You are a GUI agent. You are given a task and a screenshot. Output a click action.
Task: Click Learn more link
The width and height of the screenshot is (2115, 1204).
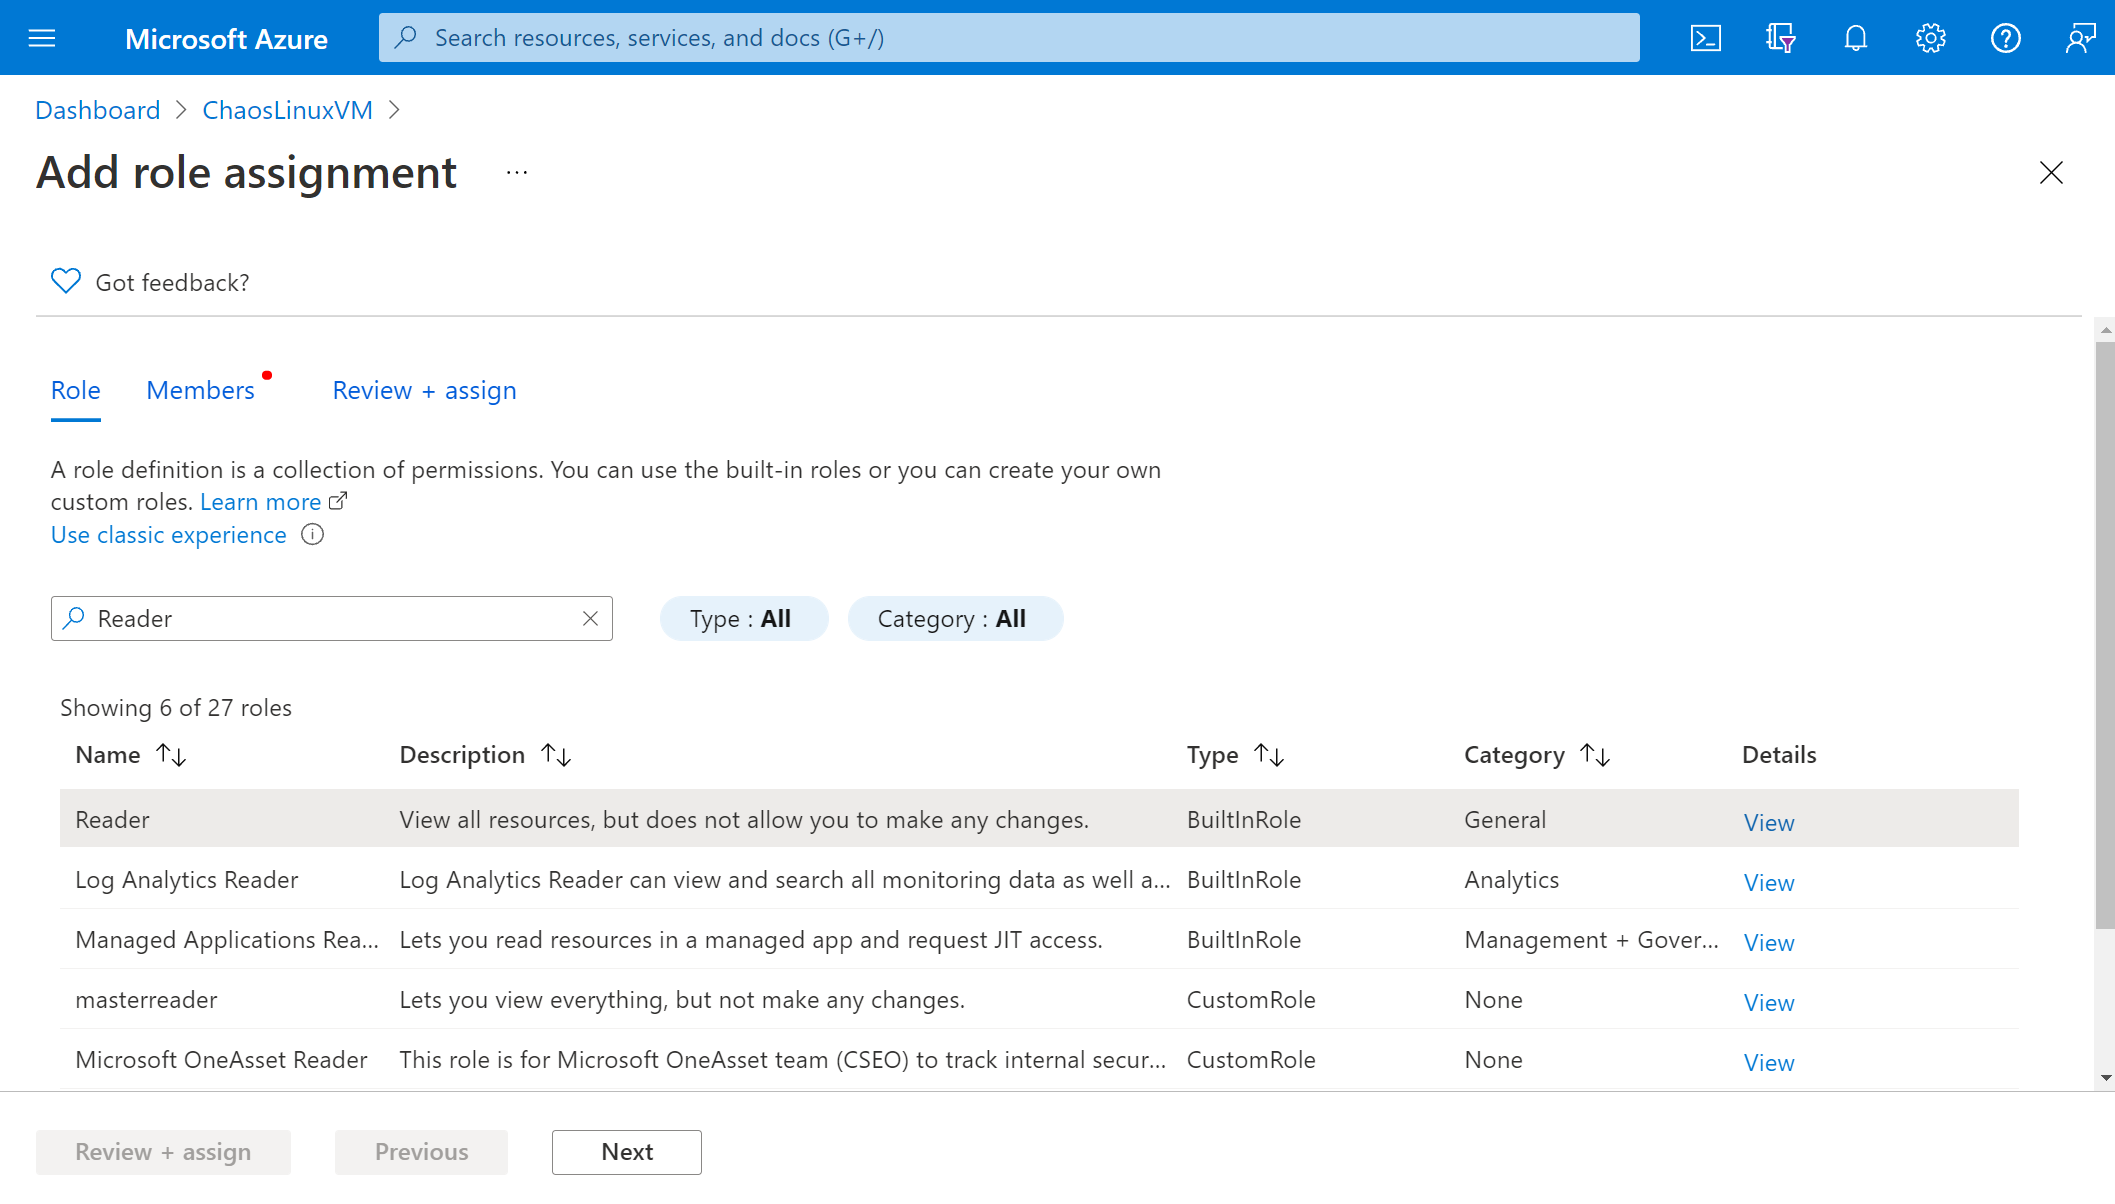(x=261, y=501)
